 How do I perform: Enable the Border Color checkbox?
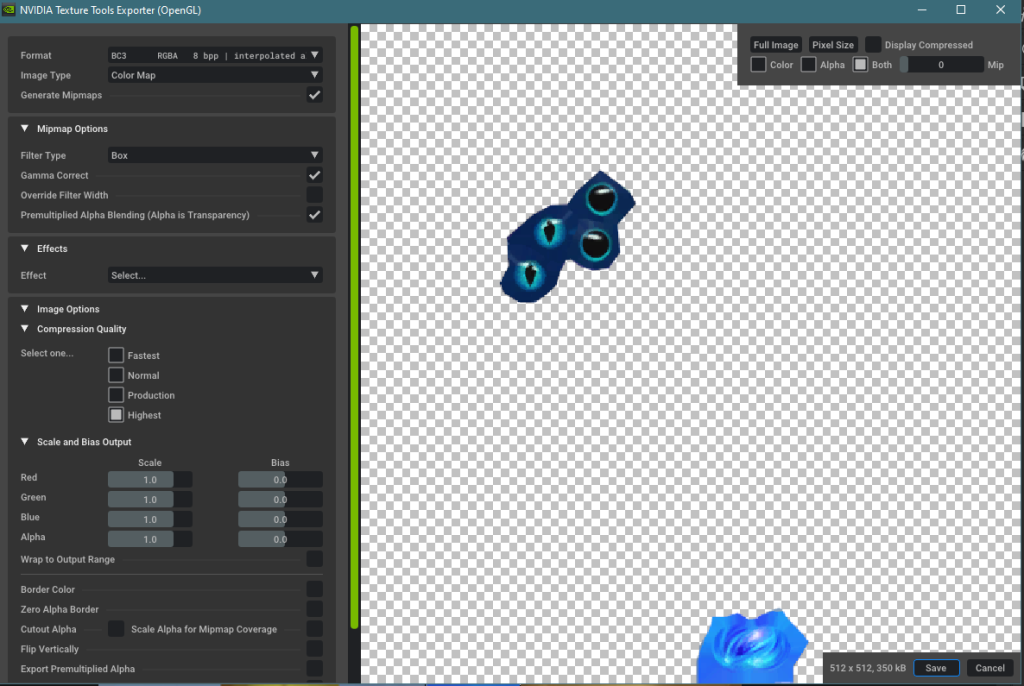[314, 589]
